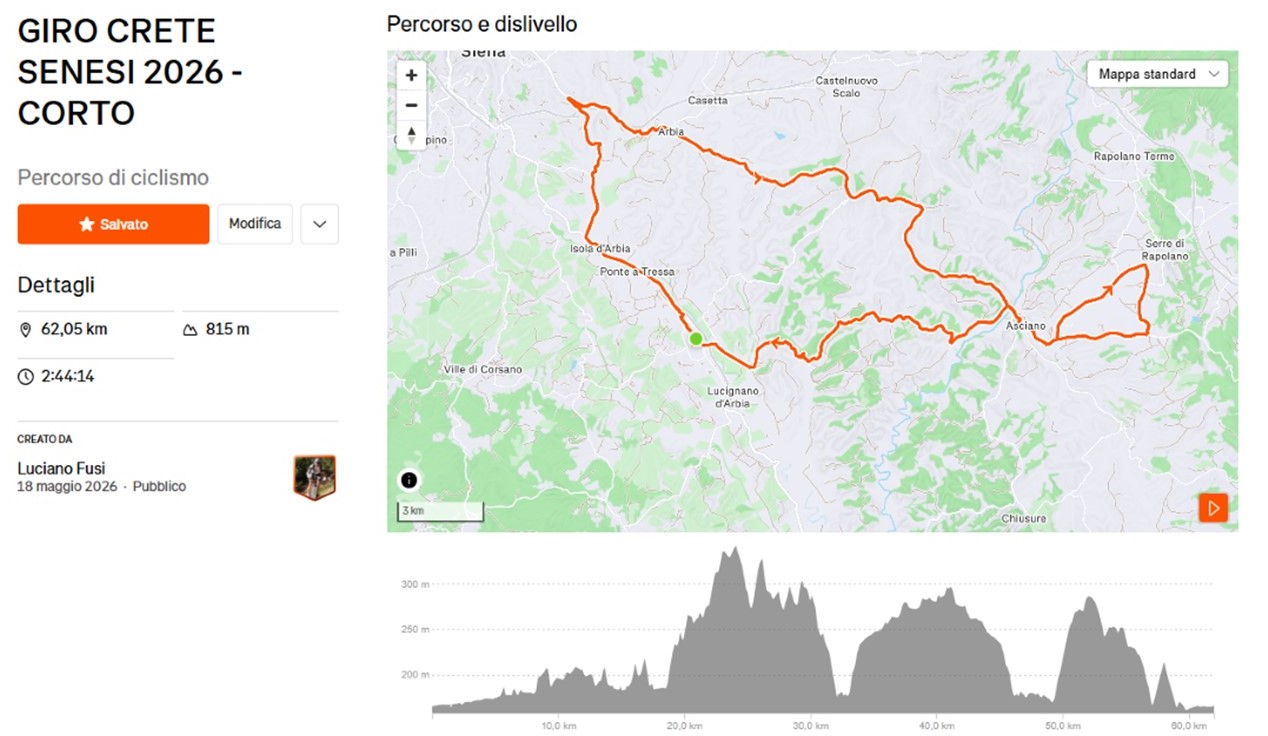1268x736 pixels.
Task: Zoom out the map with minus button
Action: [411, 105]
